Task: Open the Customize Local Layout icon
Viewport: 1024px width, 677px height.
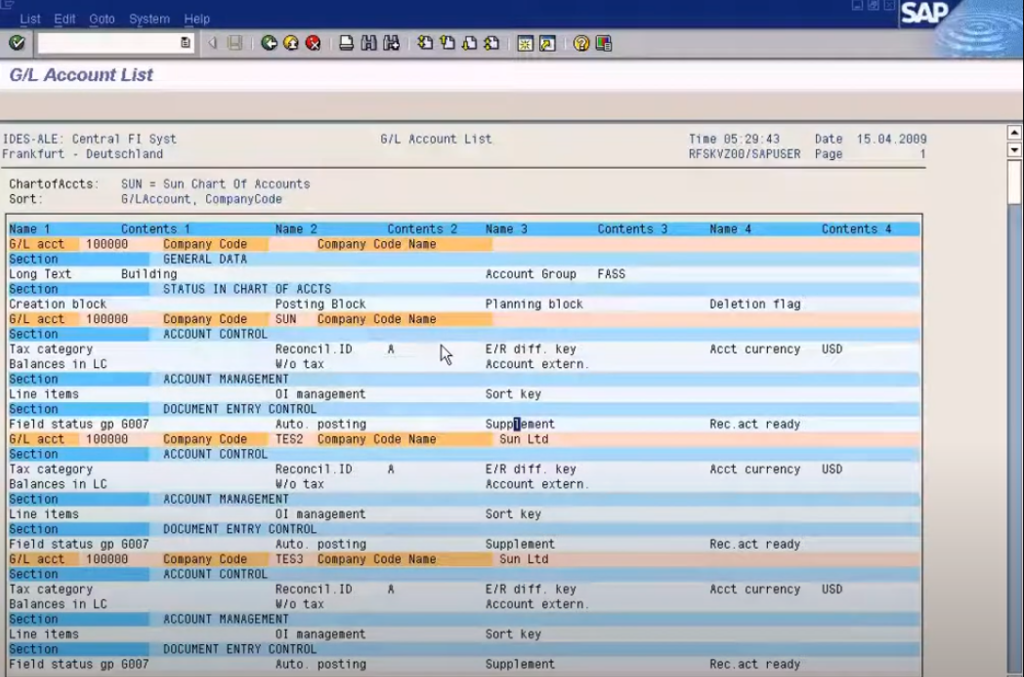Action: [604, 43]
